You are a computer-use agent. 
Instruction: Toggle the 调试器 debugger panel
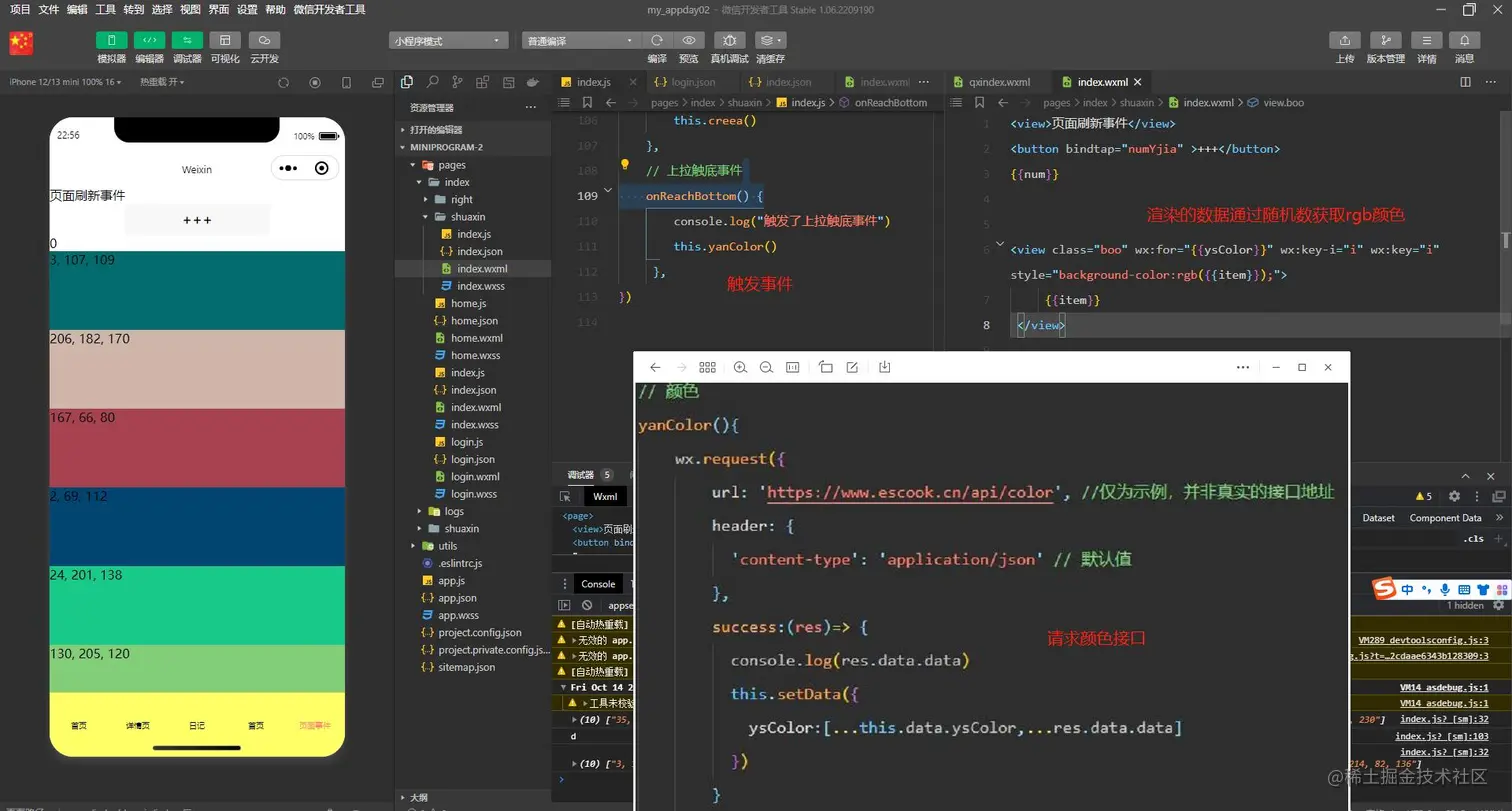[x=187, y=41]
